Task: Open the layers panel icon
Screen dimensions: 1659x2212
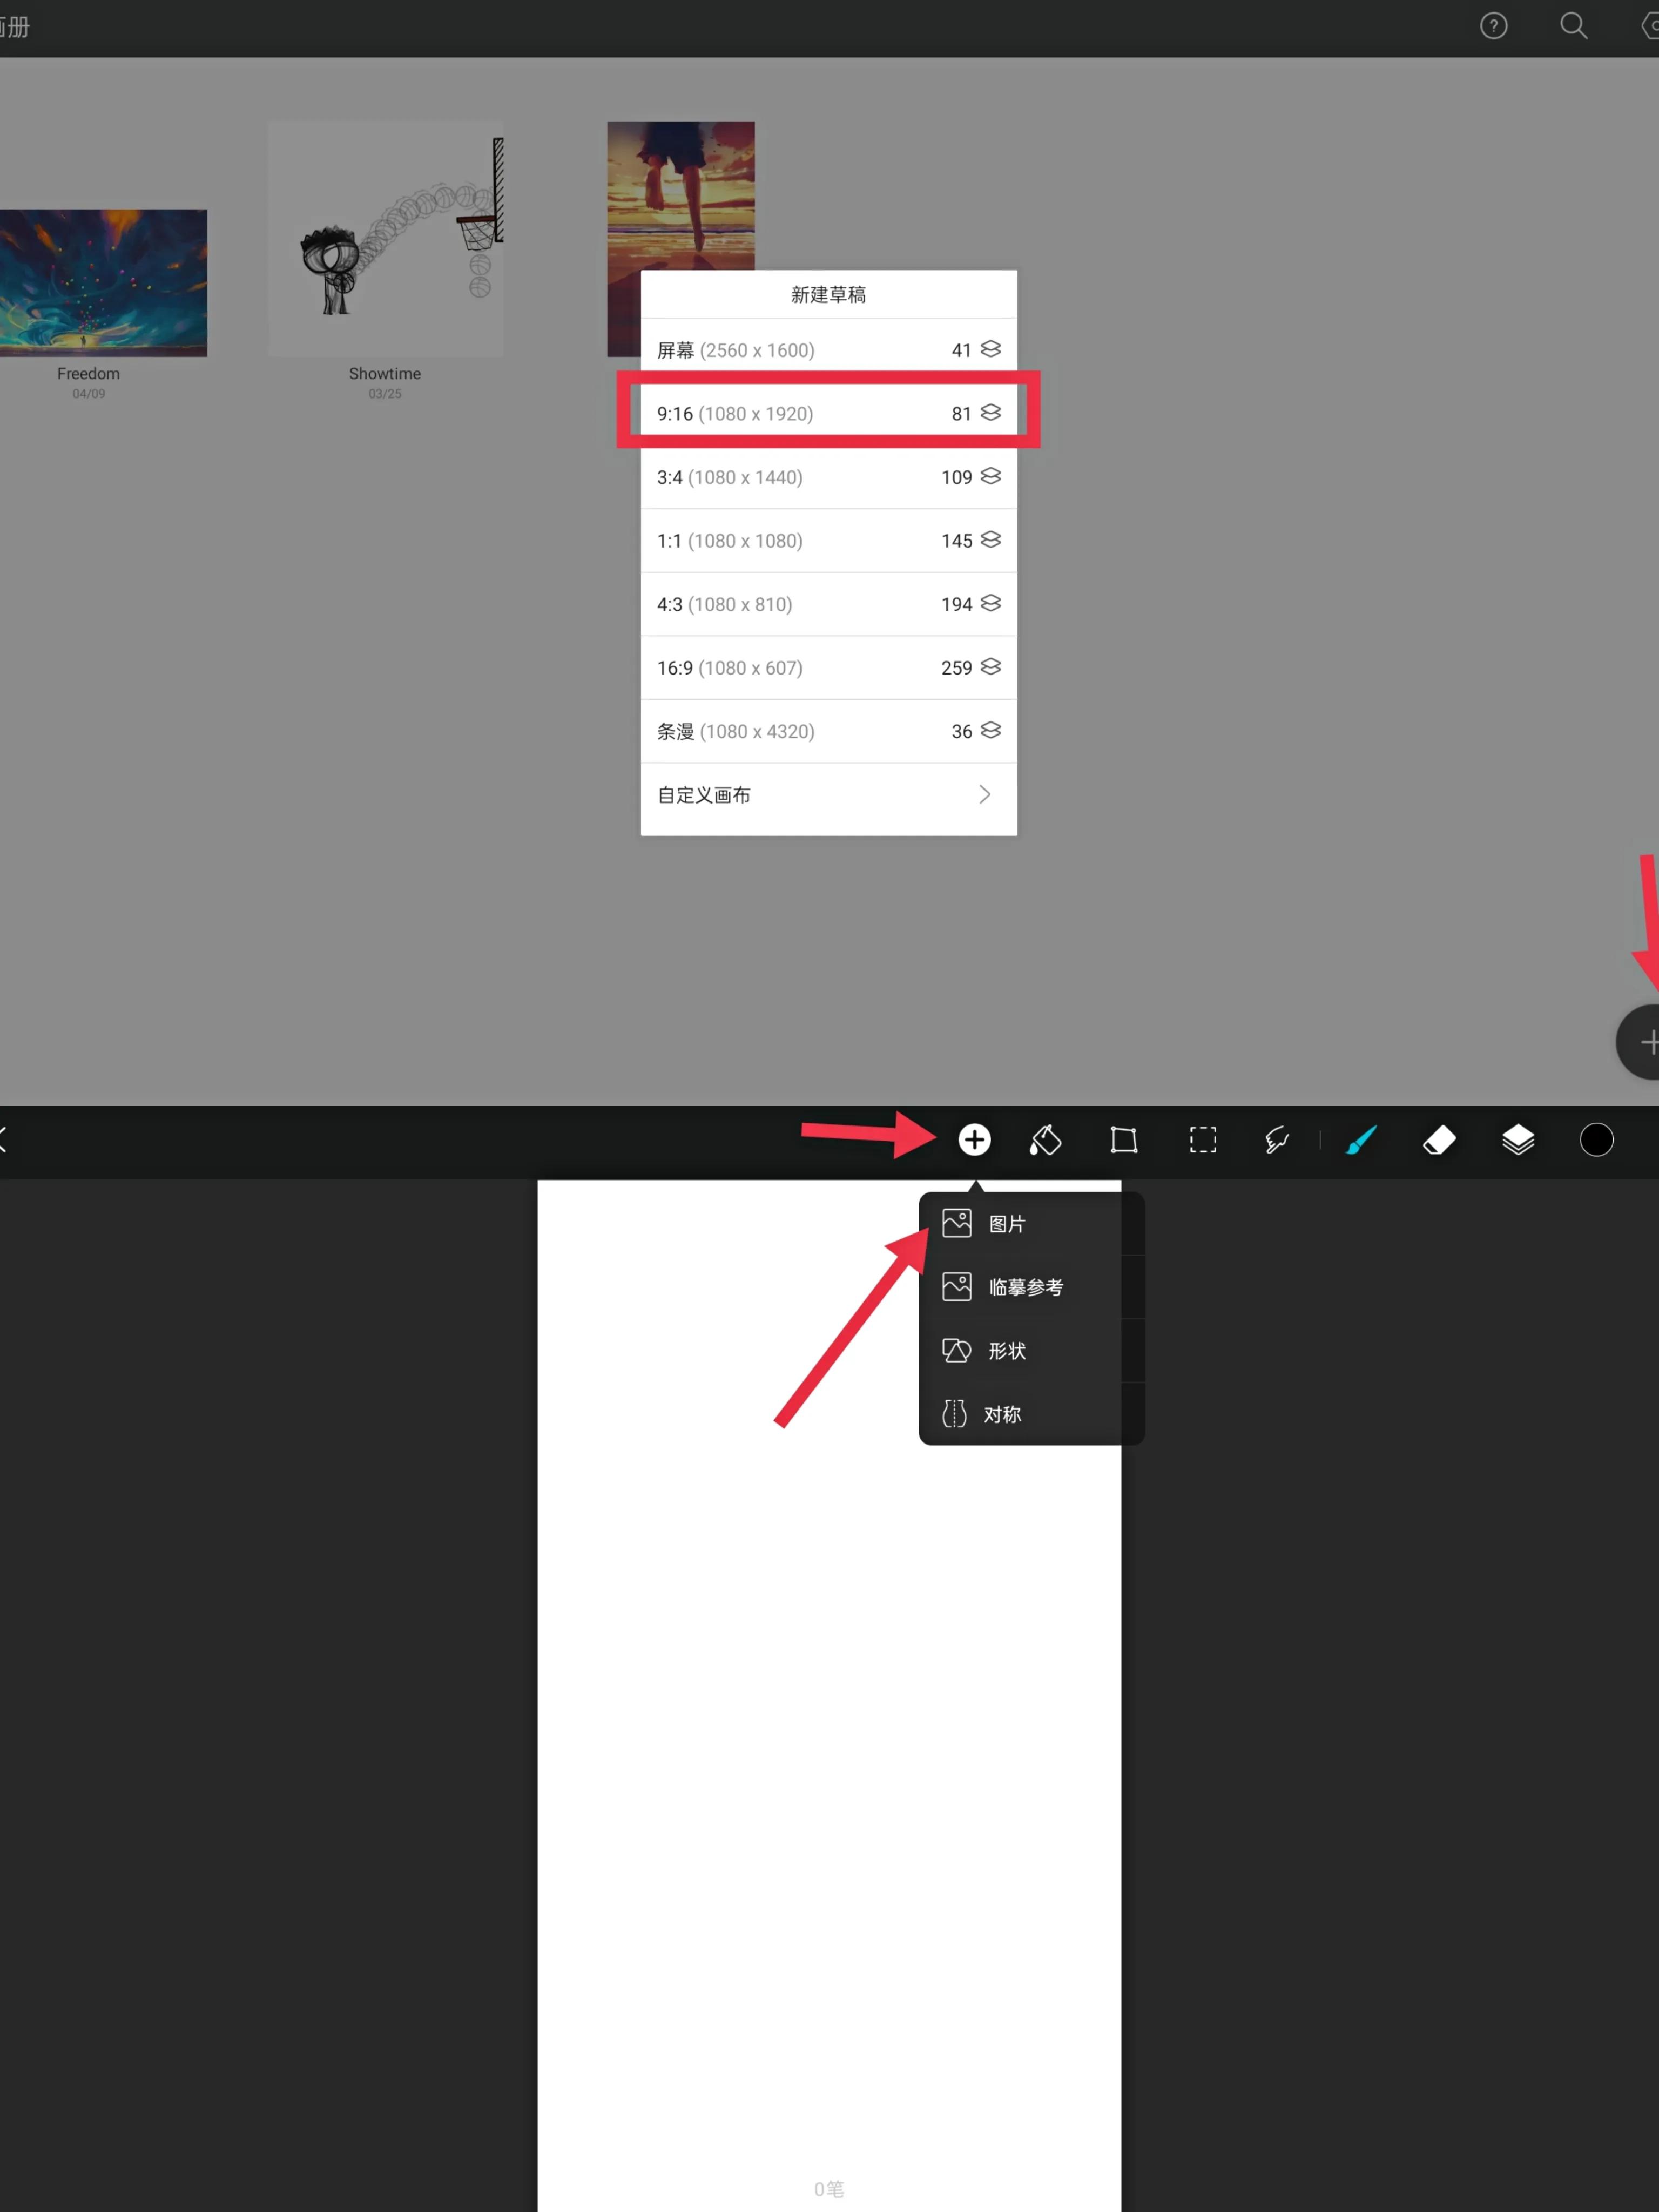Action: (x=1518, y=1140)
